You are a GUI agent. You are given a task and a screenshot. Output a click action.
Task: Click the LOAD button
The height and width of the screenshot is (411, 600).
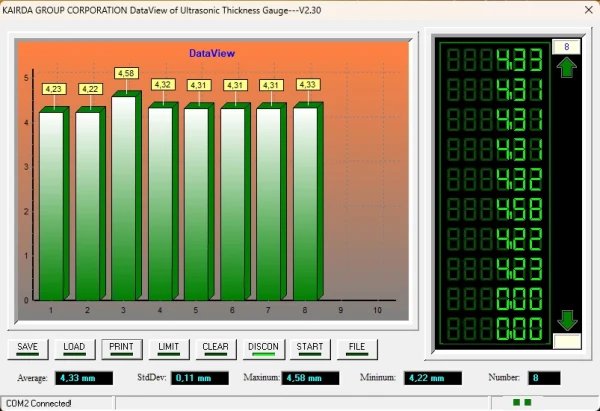coord(74,349)
